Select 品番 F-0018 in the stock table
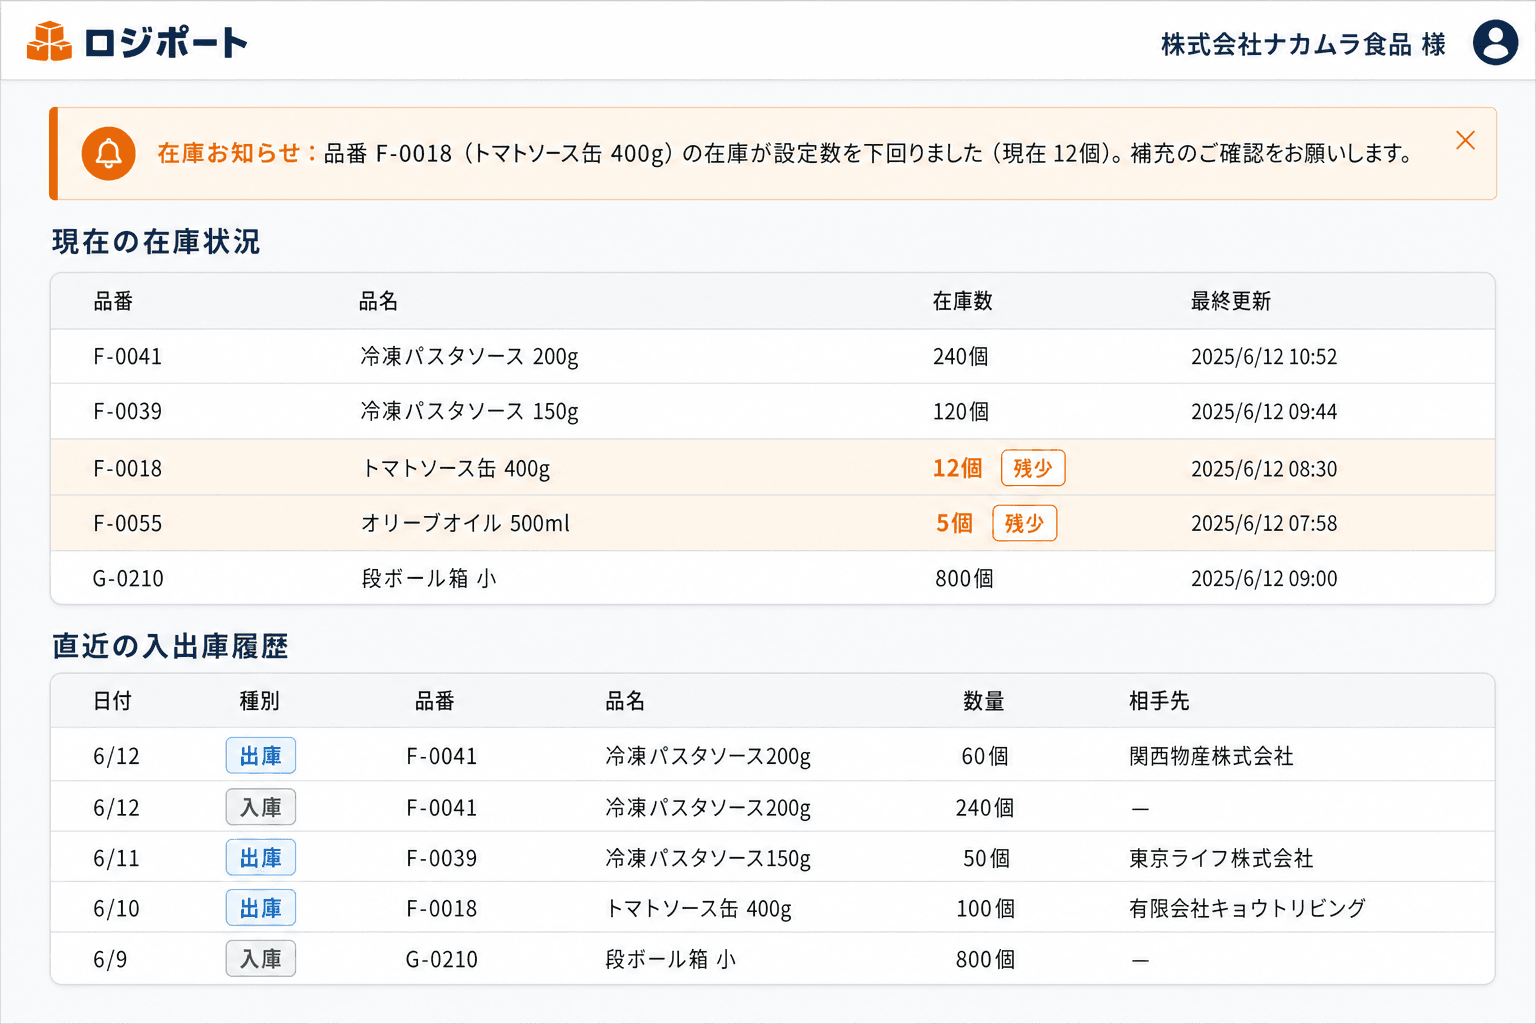Screen dimensions: 1536x1024 [x=128, y=468]
